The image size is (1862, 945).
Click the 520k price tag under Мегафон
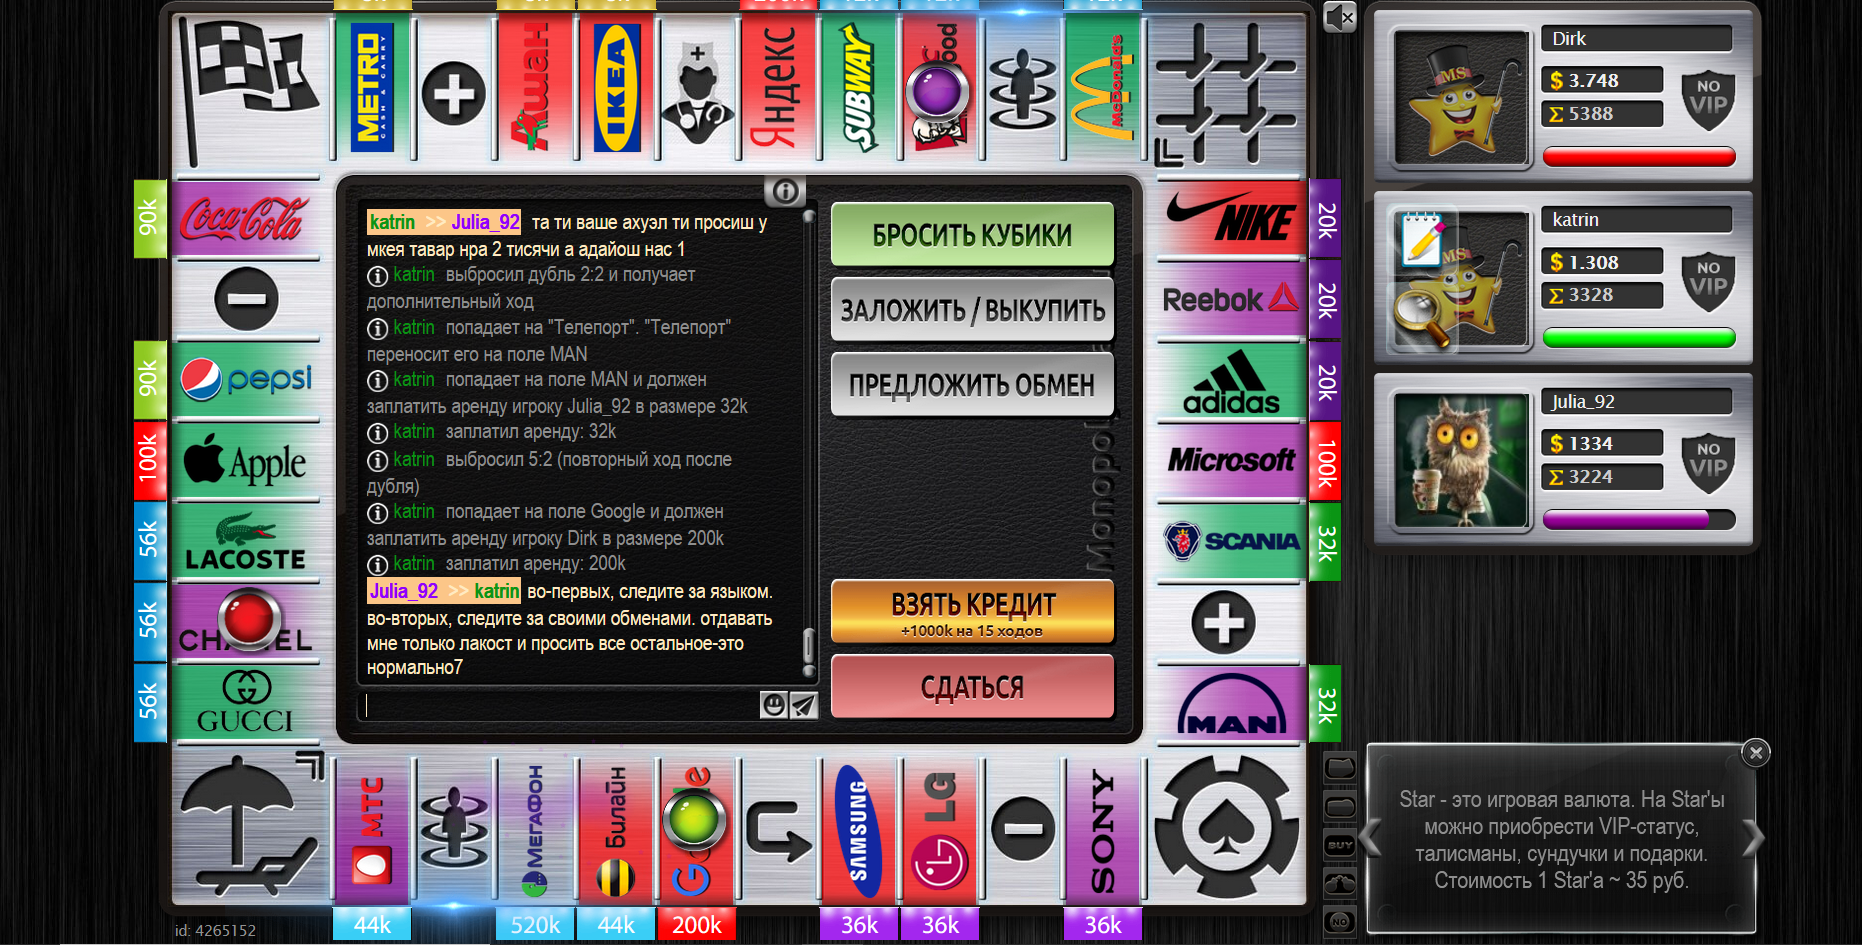(x=535, y=924)
